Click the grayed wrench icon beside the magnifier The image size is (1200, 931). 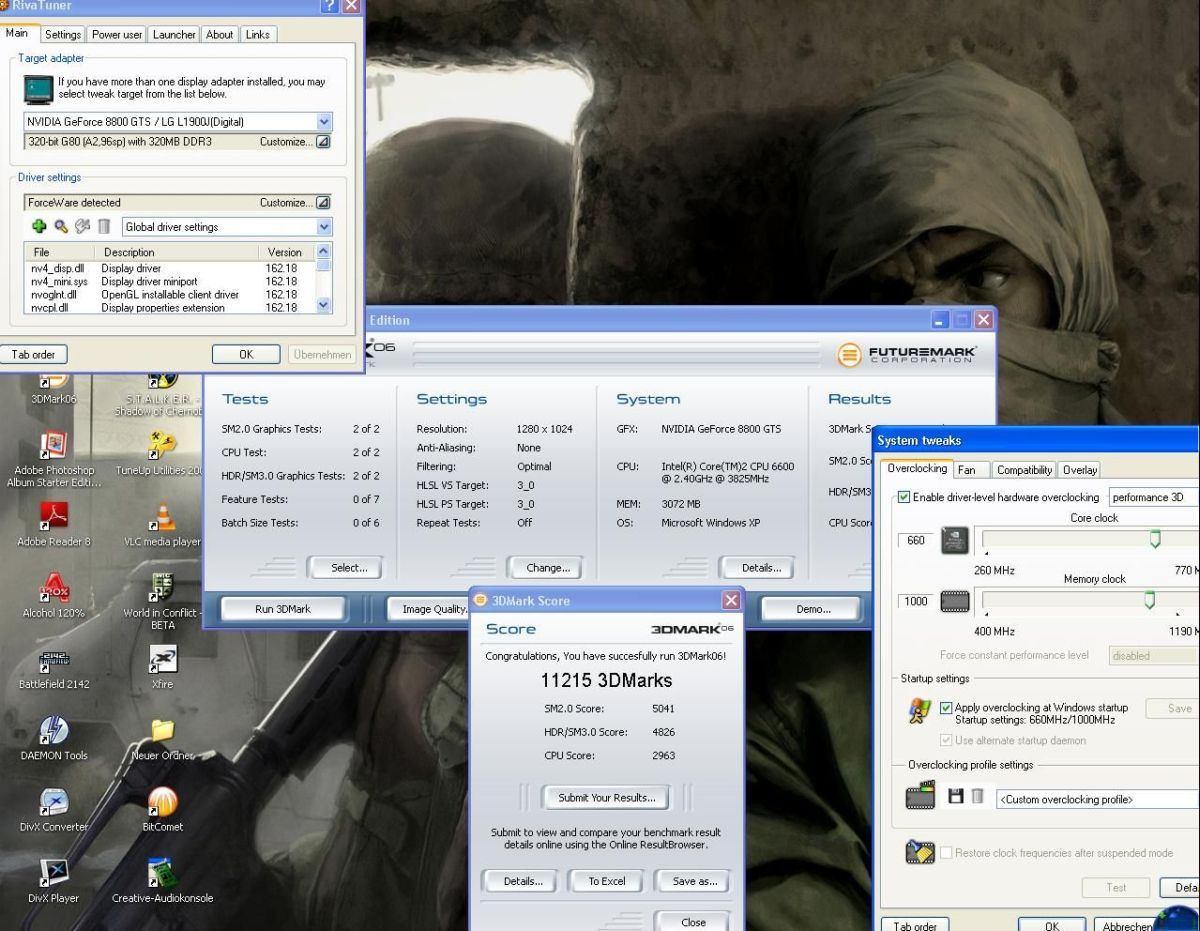[82, 227]
